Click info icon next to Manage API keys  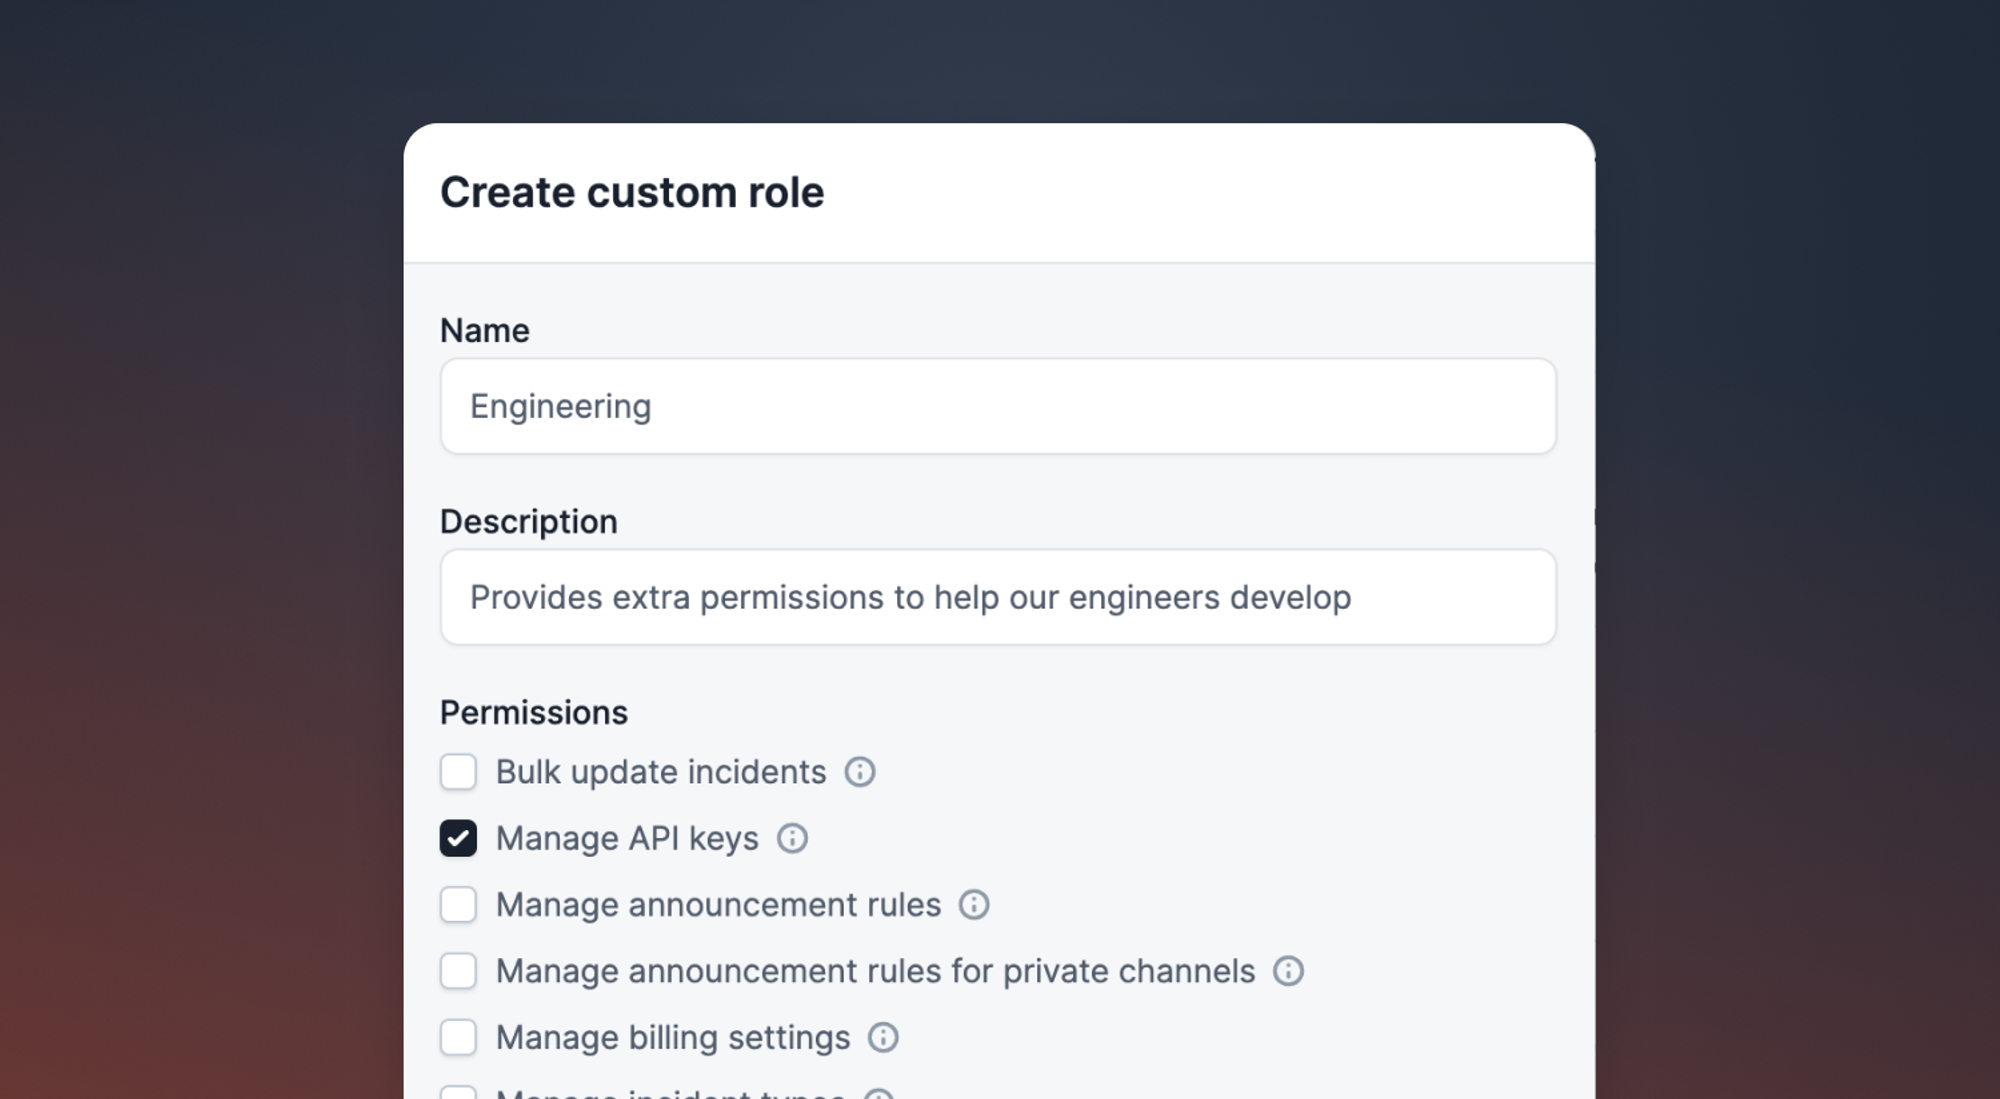click(792, 838)
